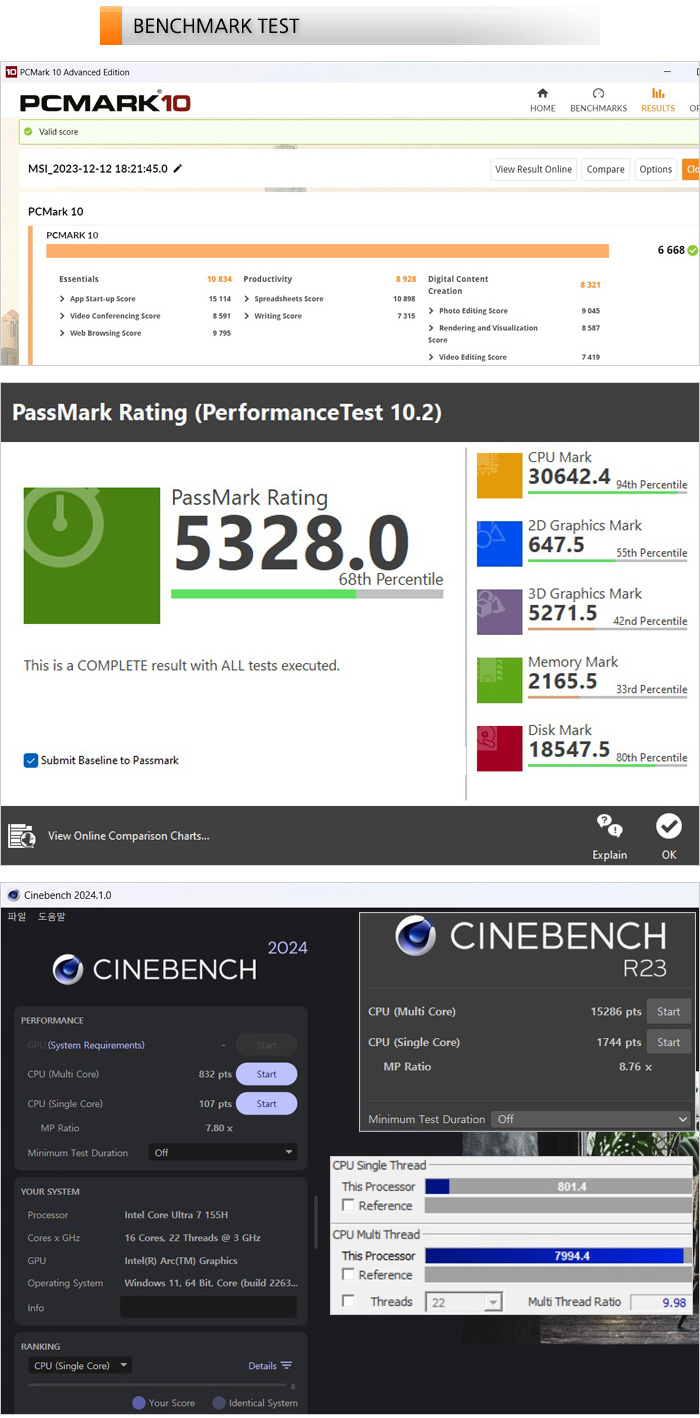
Task: Expand Spreadsheets Score row
Action: coord(247,299)
